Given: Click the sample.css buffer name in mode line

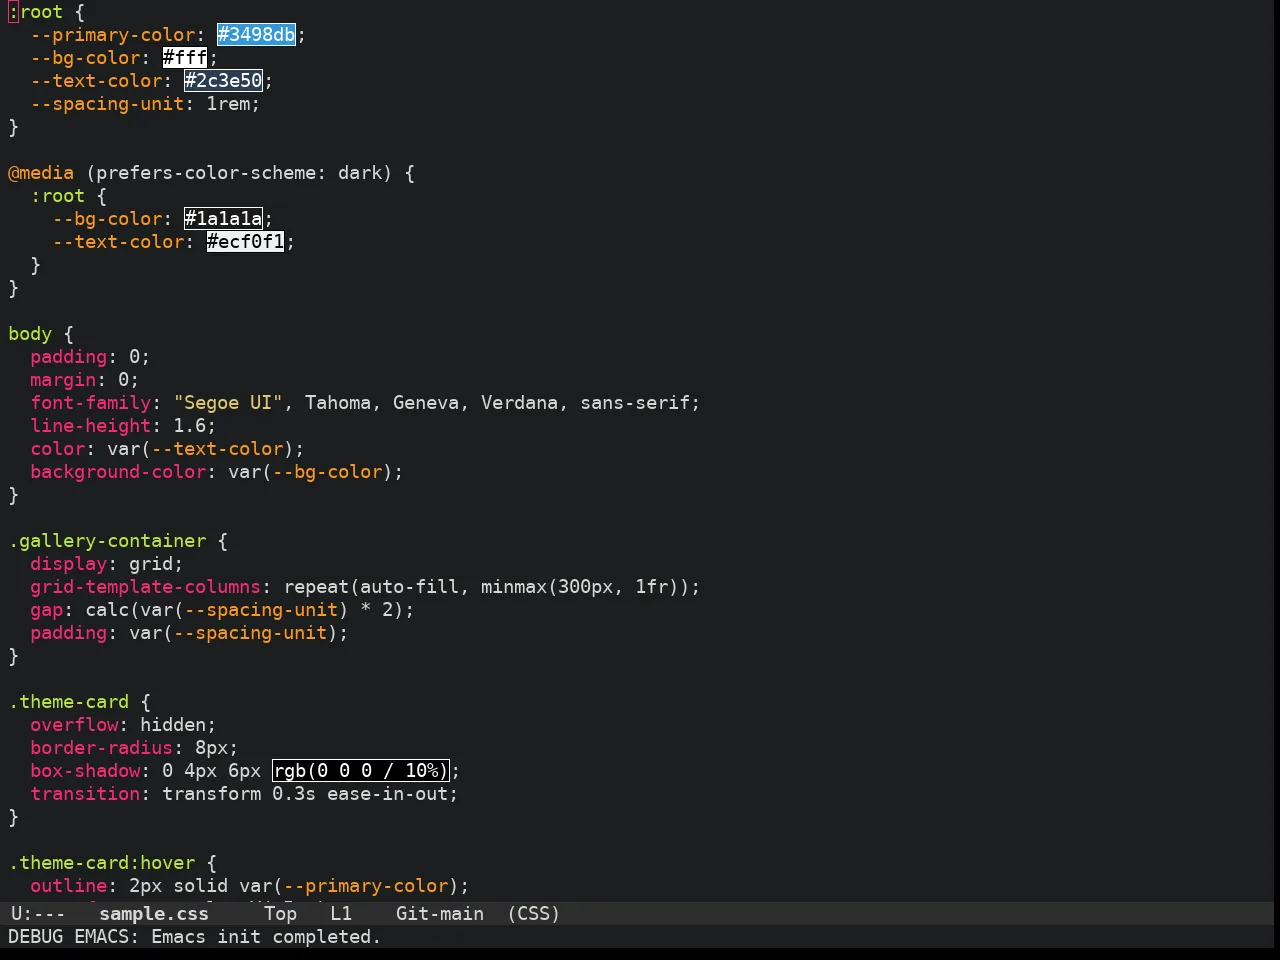Looking at the screenshot, I should pos(154,914).
